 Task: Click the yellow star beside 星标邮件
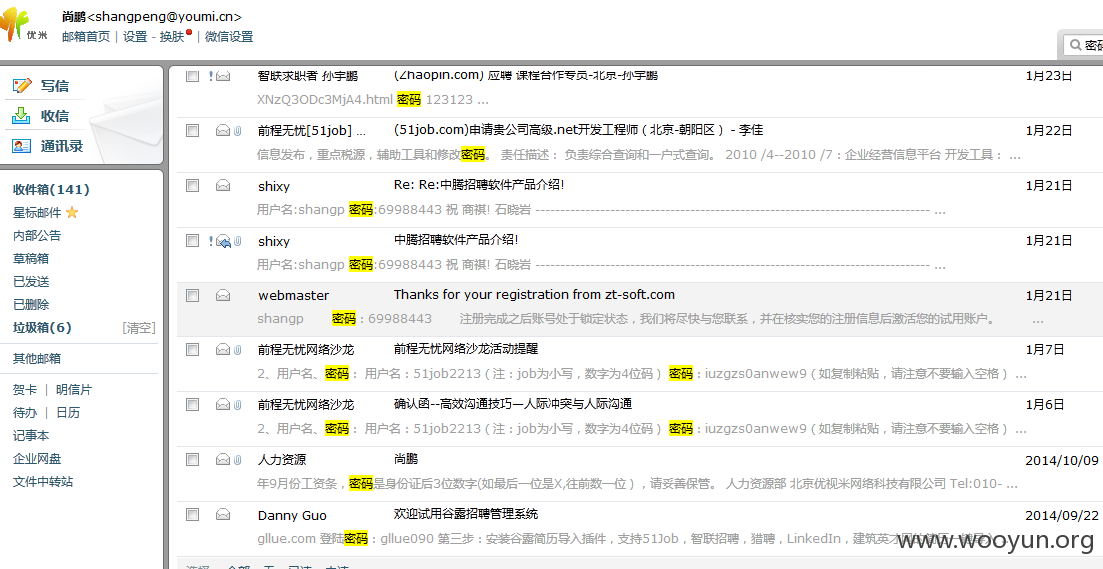click(72, 212)
